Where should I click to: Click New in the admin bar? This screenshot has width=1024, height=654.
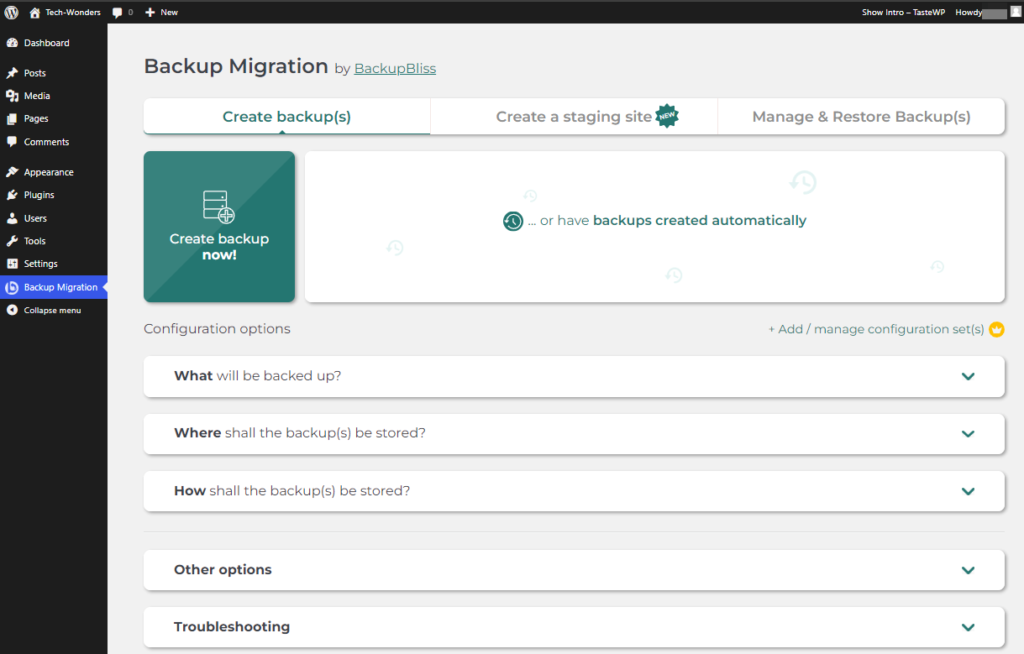coord(169,12)
